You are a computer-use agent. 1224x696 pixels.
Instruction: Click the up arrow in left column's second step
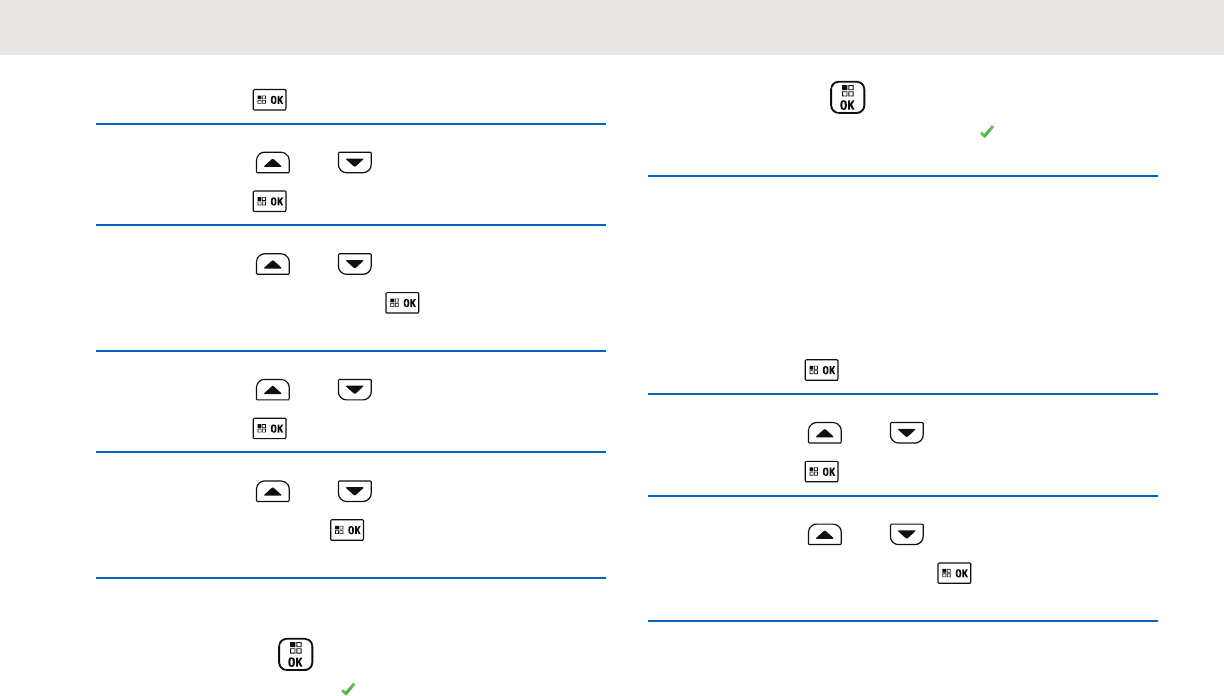tap(273, 164)
